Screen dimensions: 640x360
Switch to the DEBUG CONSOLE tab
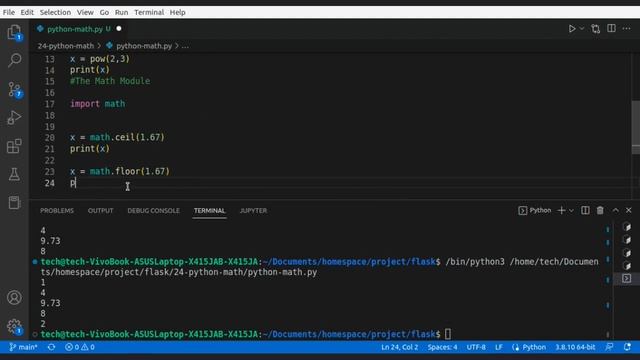[x=153, y=211]
